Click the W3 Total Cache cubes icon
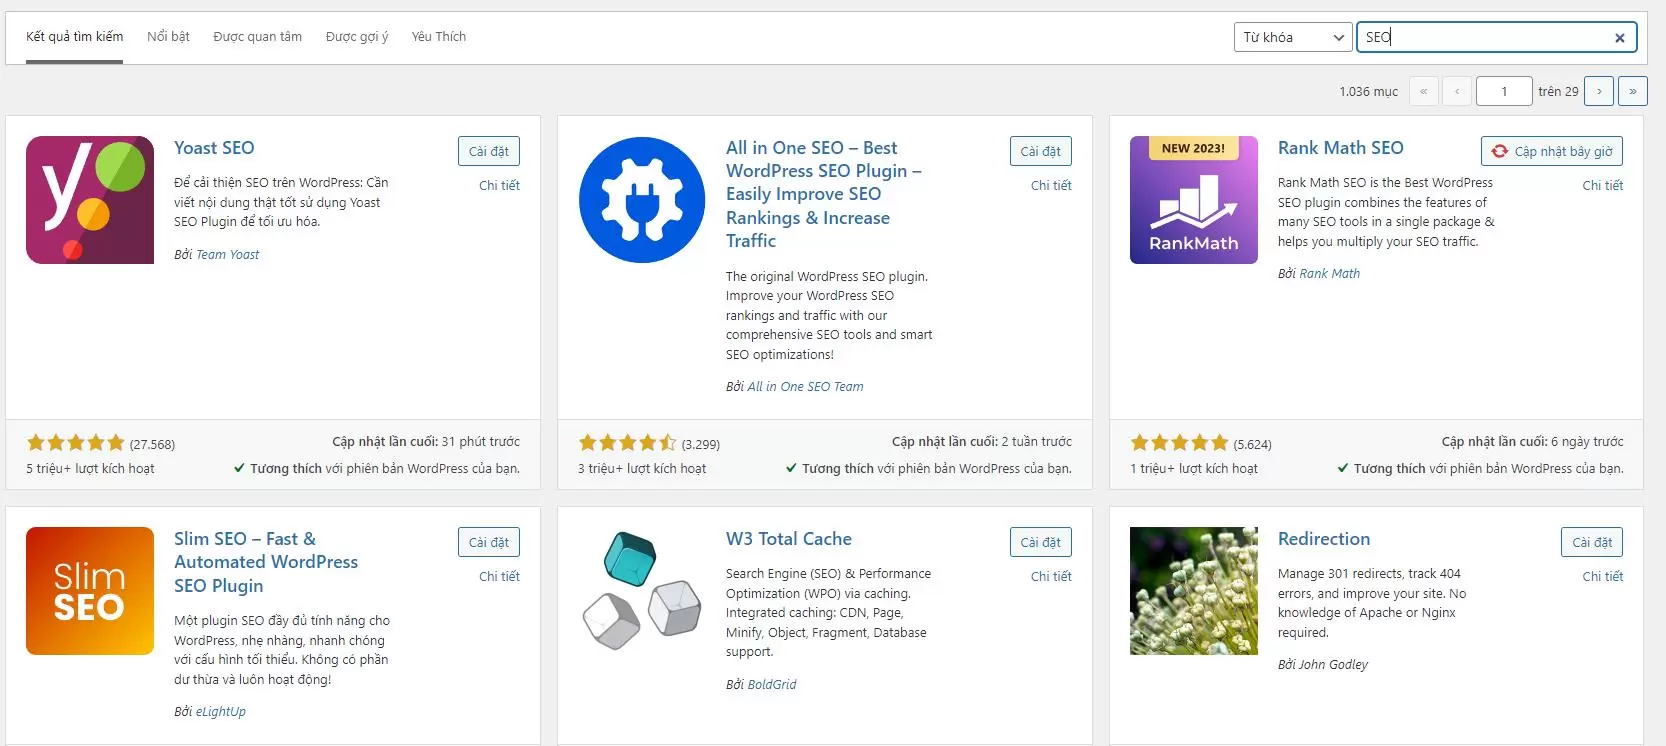The width and height of the screenshot is (1666, 746). pyautogui.click(x=642, y=591)
